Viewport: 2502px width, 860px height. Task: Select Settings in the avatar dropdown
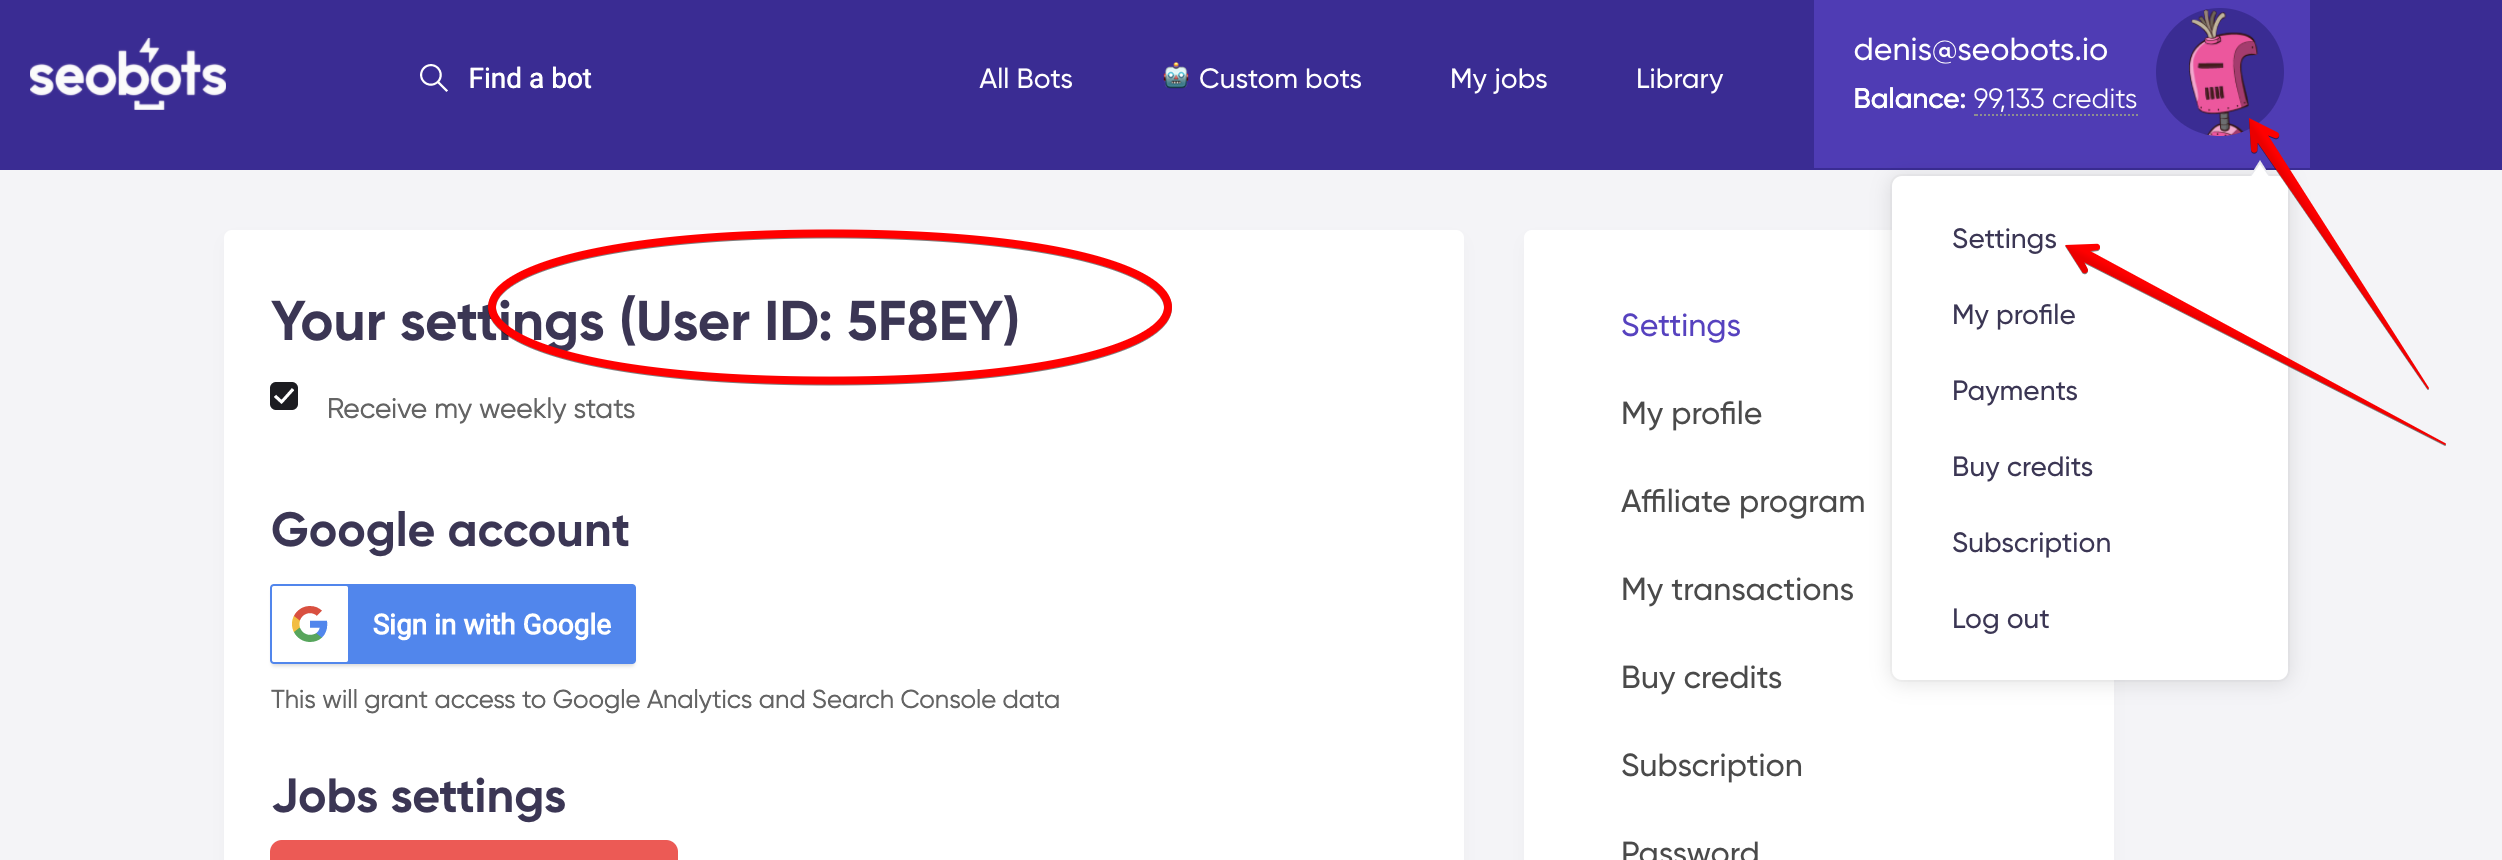[2004, 239]
